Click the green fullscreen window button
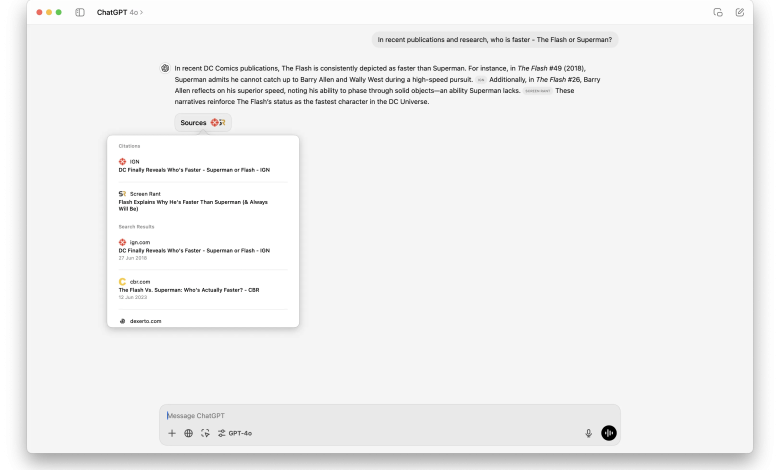The width and height of the screenshot is (780, 470). pyautogui.click(x=59, y=12)
